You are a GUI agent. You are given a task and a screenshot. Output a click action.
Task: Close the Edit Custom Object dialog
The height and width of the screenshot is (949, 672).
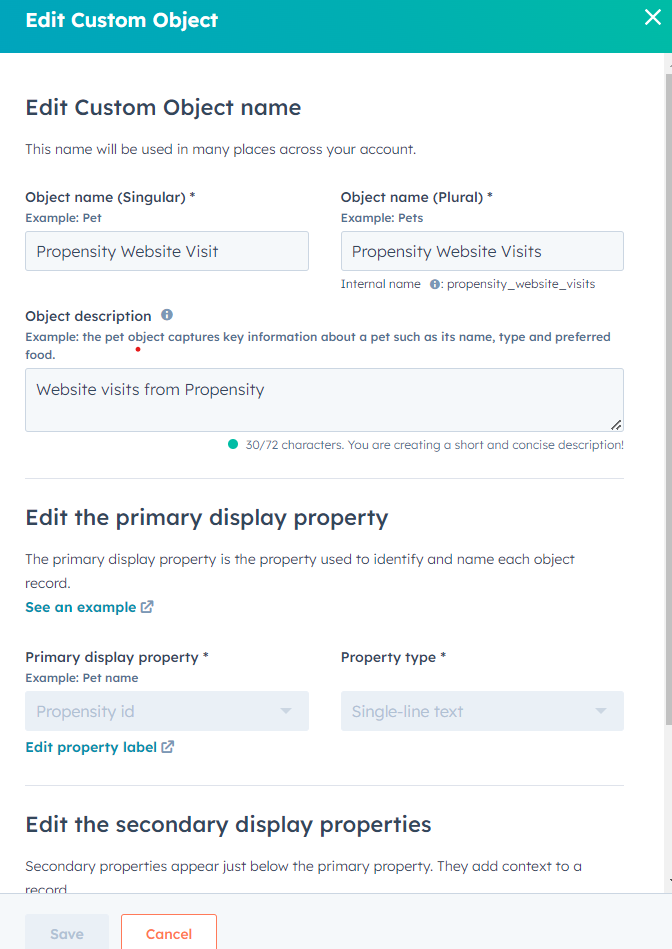tap(653, 17)
